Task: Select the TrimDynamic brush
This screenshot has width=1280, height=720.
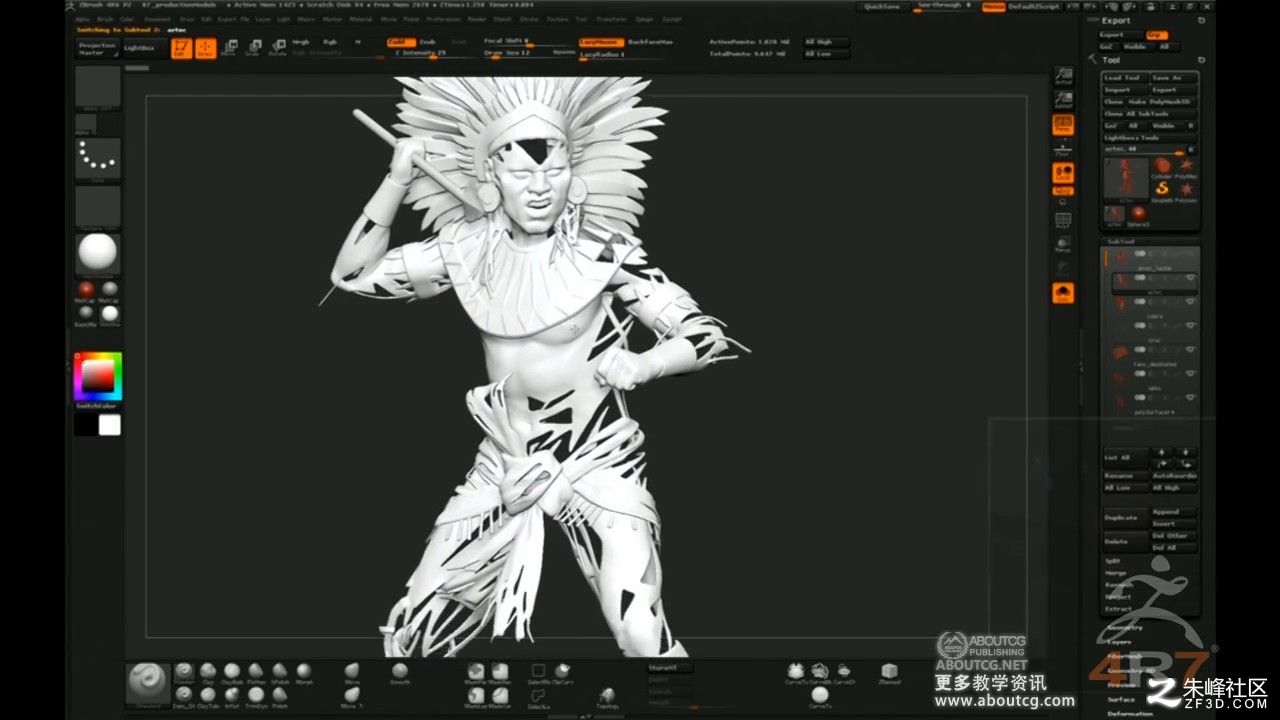Action: (x=256, y=696)
